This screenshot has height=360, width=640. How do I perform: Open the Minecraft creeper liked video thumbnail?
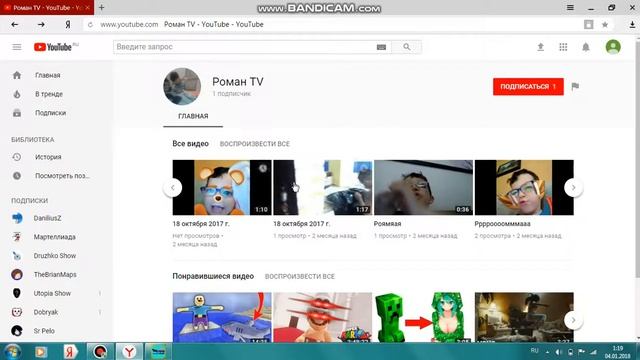423,317
